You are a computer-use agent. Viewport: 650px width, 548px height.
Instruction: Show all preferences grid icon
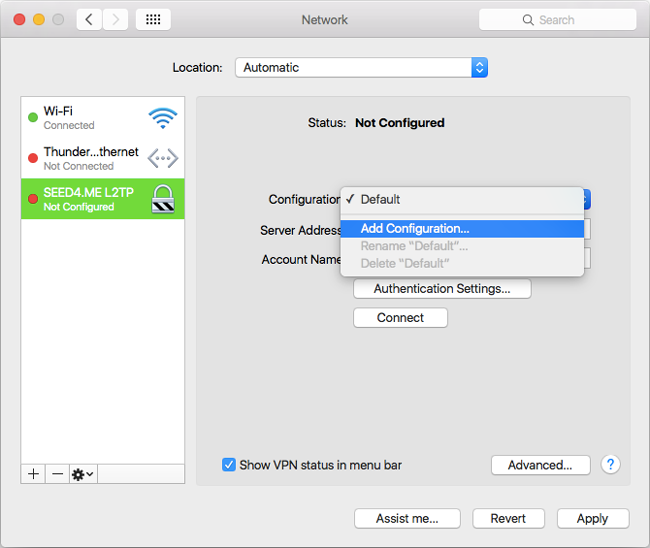(x=152, y=20)
